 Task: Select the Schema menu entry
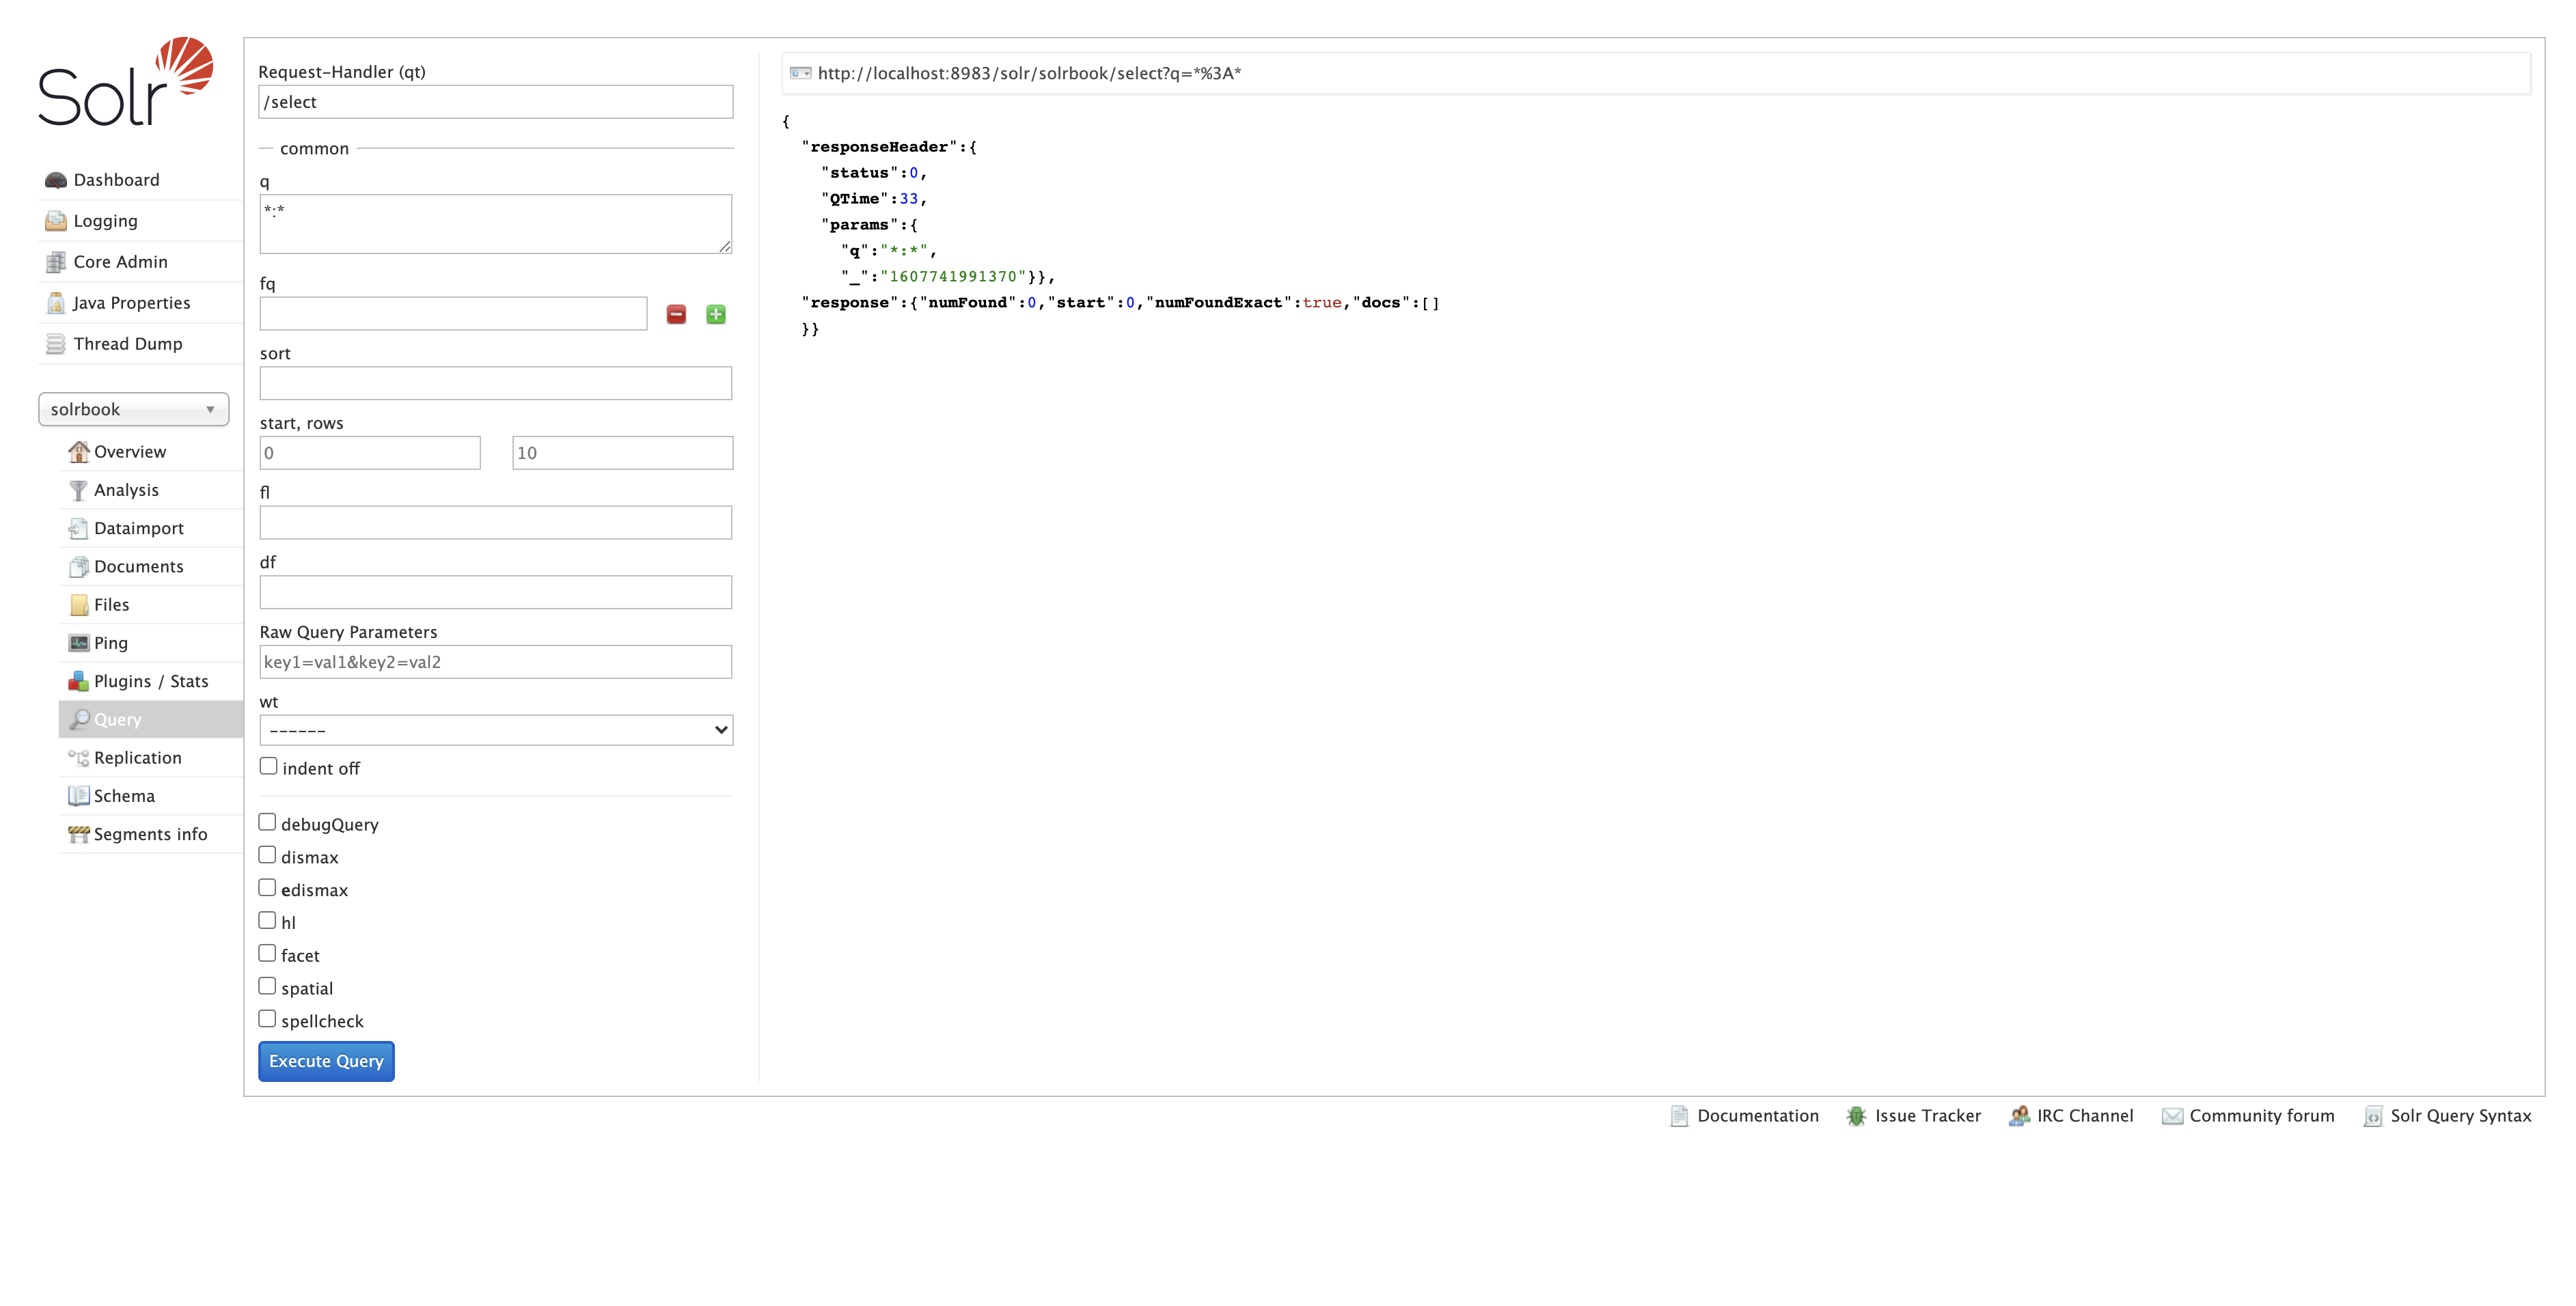[151, 796]
